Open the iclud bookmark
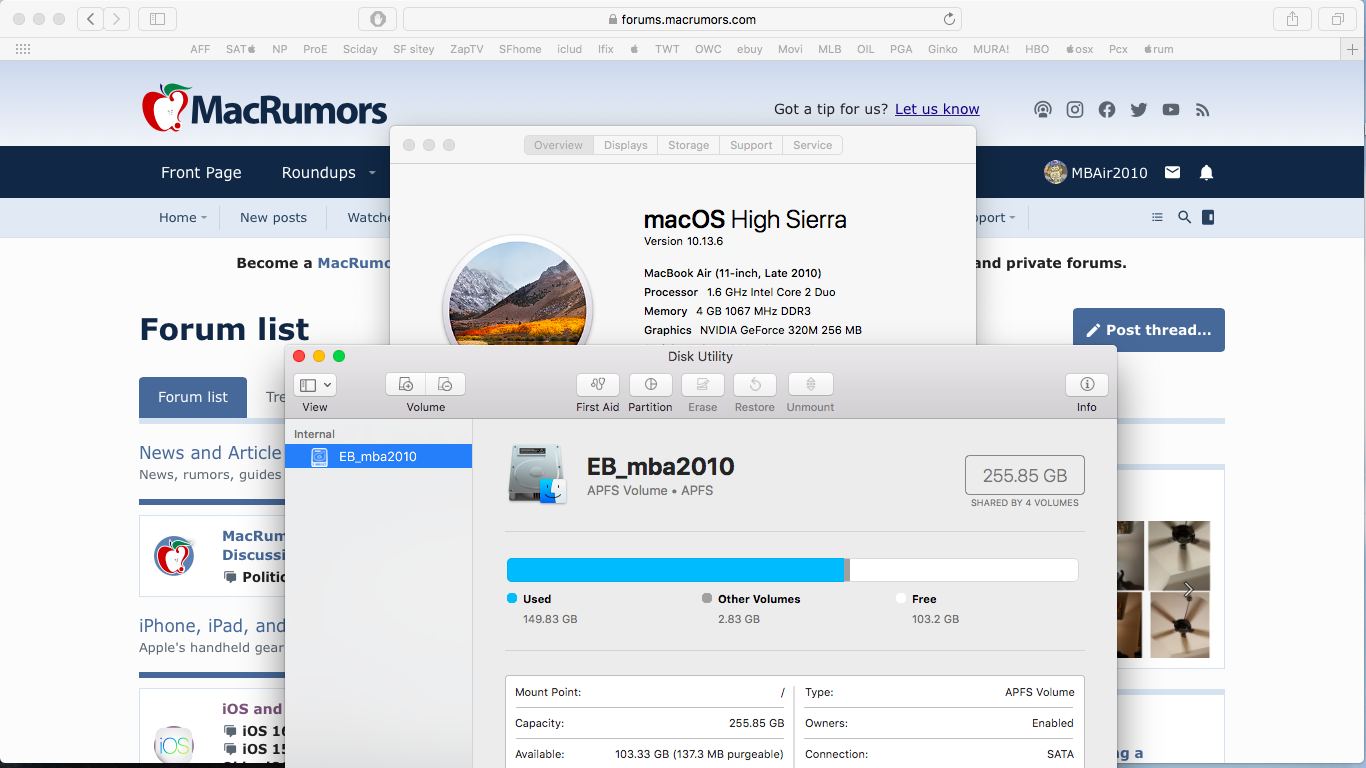Image resolution: width=1366 pixels, height=768 pixels. coord(569,49)
